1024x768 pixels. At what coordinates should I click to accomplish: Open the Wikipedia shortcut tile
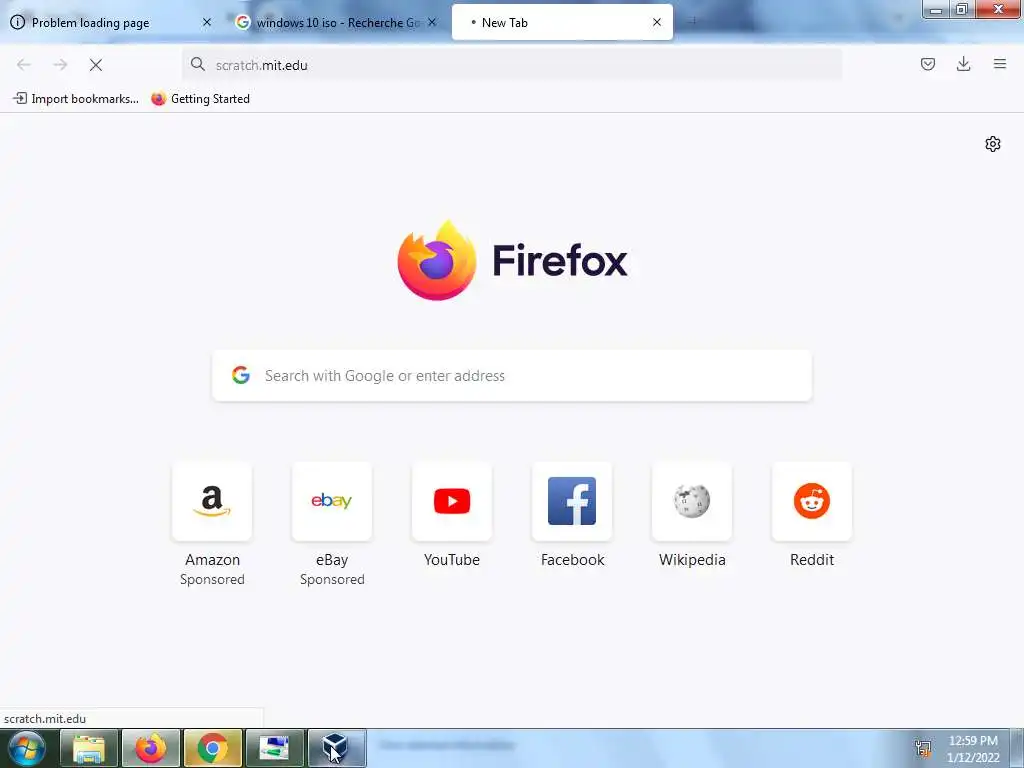click(692, 502)
